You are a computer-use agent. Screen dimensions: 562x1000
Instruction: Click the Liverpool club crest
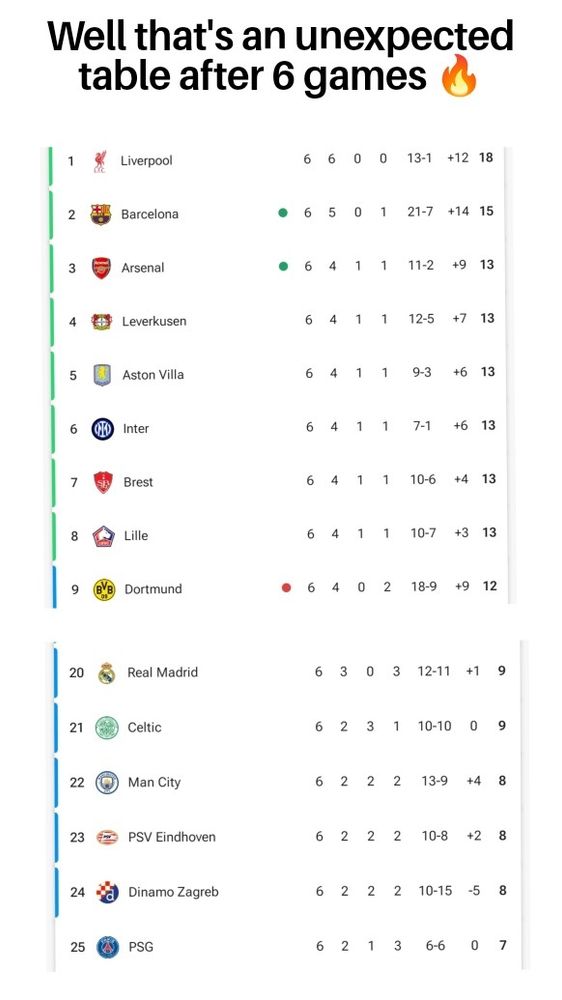point(100,161)
